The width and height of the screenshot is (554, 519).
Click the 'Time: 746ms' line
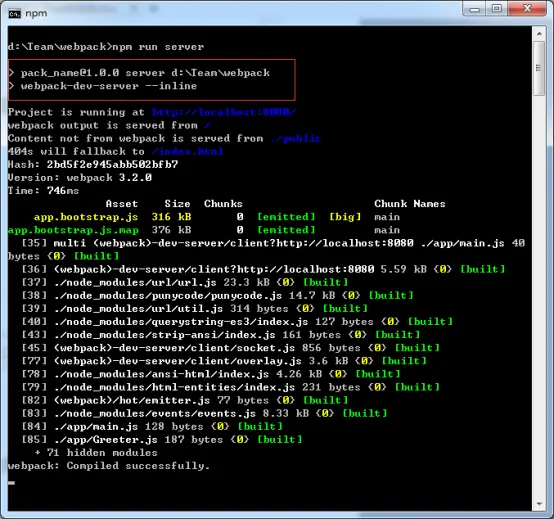(43, 190)
